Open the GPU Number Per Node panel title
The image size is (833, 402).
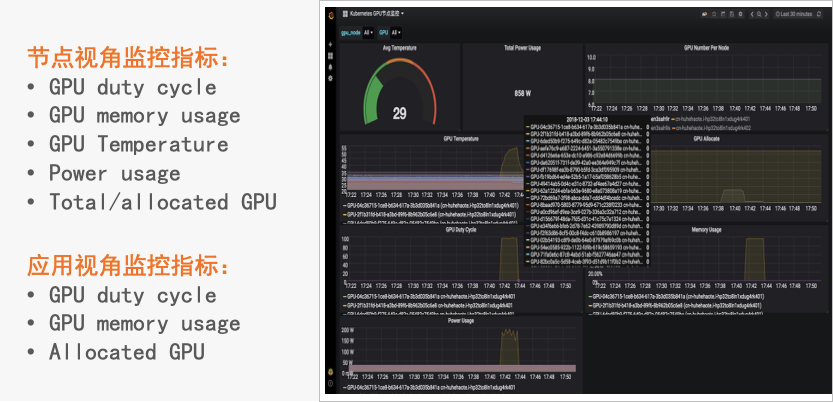click(706, 48)
